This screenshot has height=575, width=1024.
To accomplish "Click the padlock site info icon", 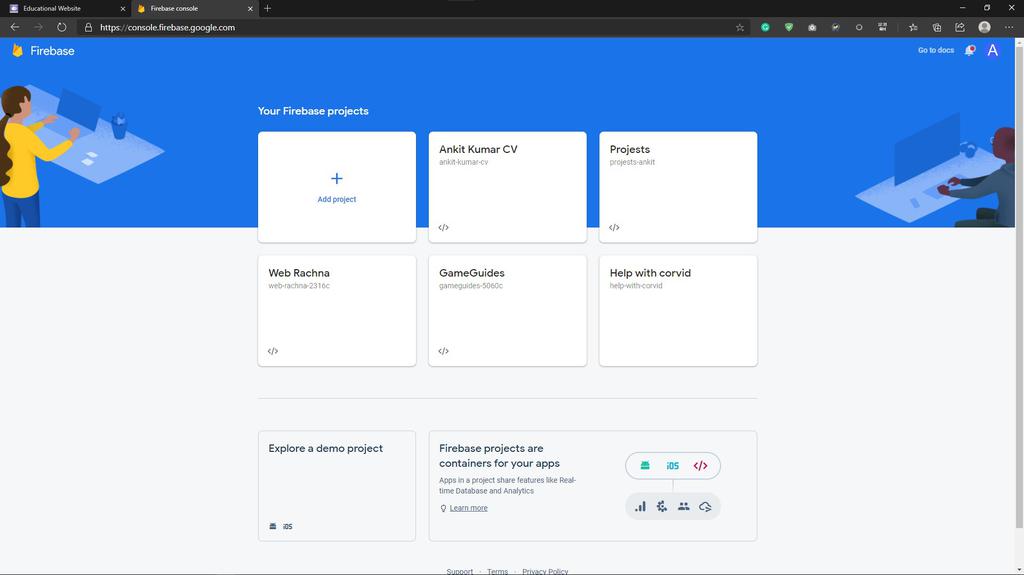I will [x=88, y=27].
